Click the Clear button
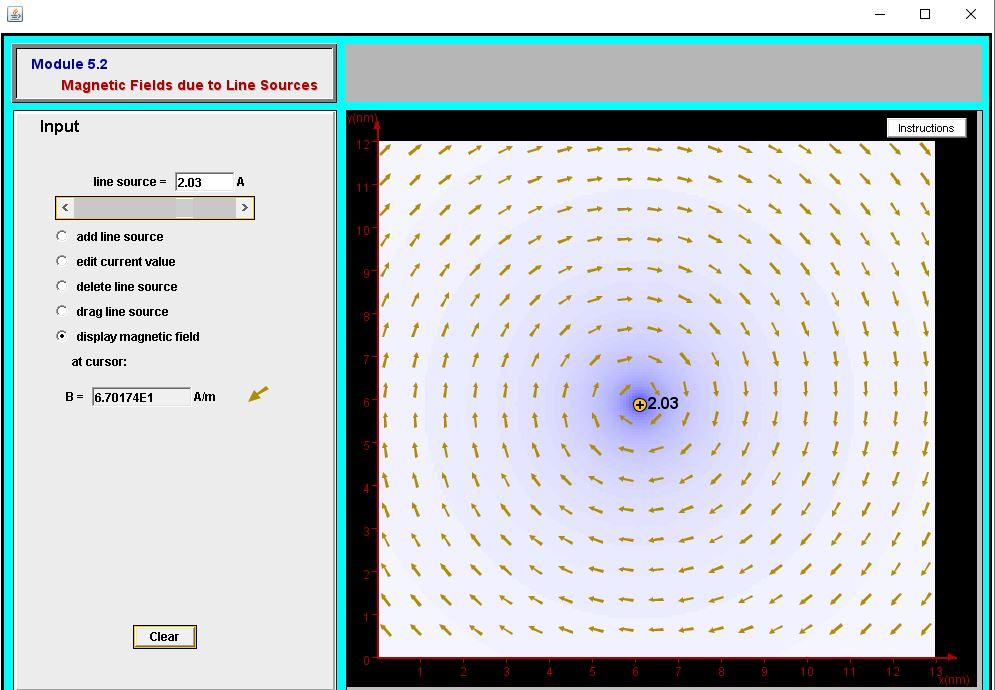This screenshot has height=690, width=995. click(164, 637)
